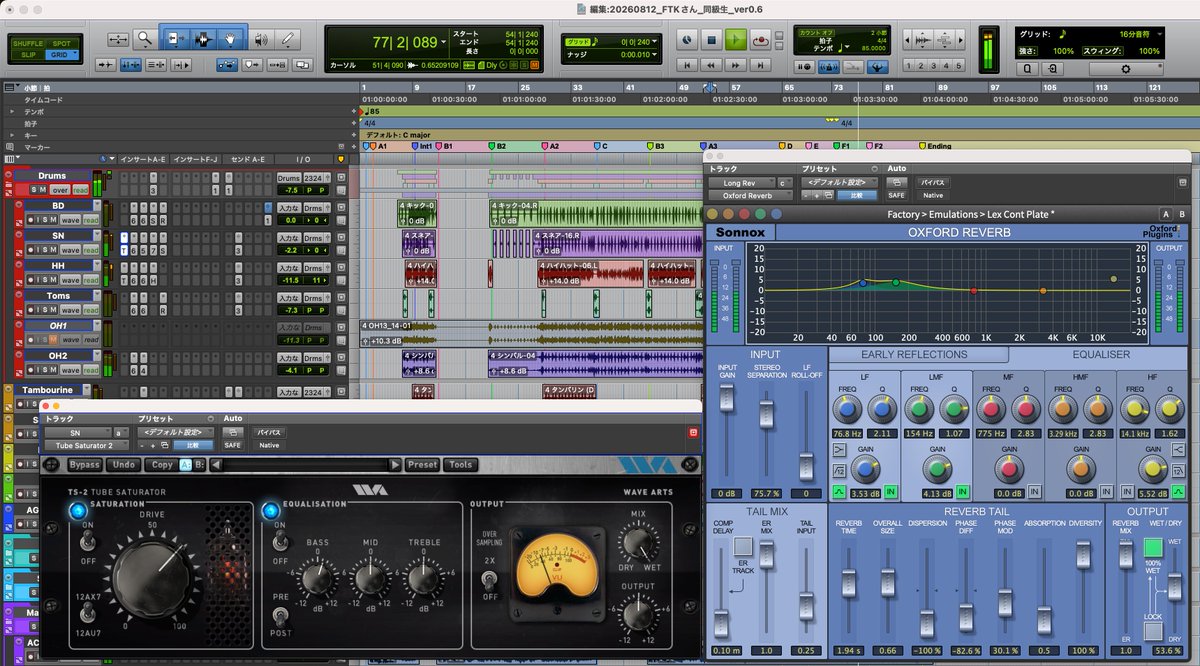The height and width of the screenshot is (666, 1200).
Task: Click LF FREQ blue knob in Oxford Reverb
Action: point(848,408)
